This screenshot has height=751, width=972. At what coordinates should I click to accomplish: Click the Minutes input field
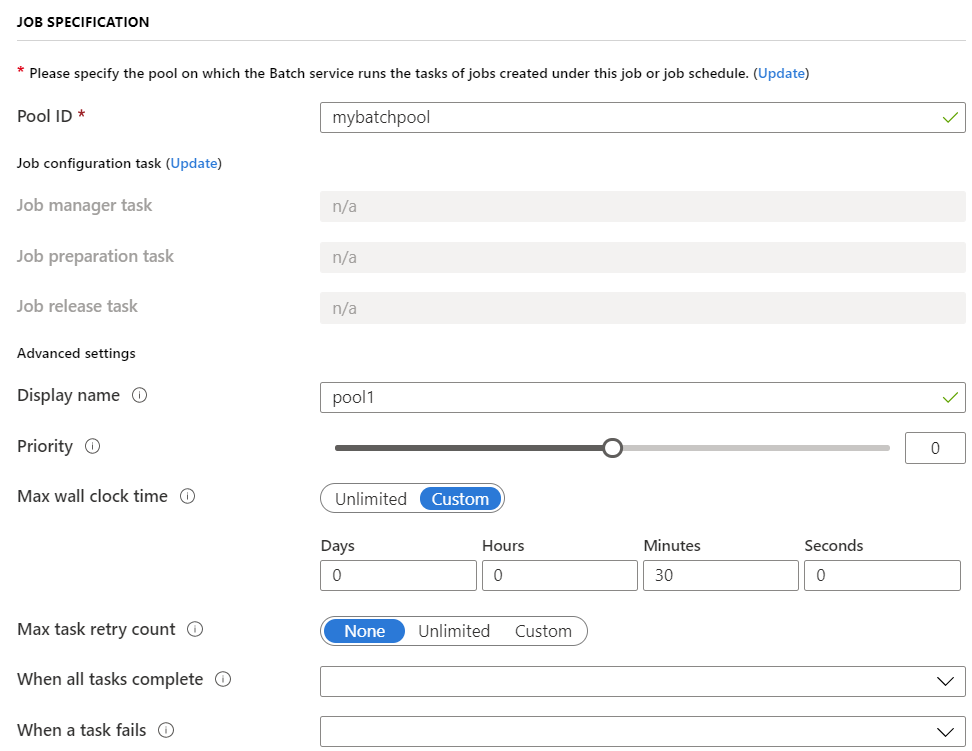[x=720, y=575]
